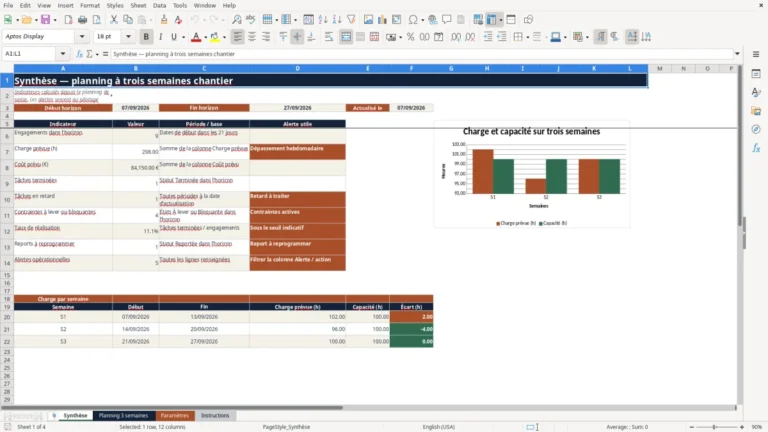Click the Clear Direct Formatting icon
This screenshot has width=768, height=432.
[x=178, y=20]
